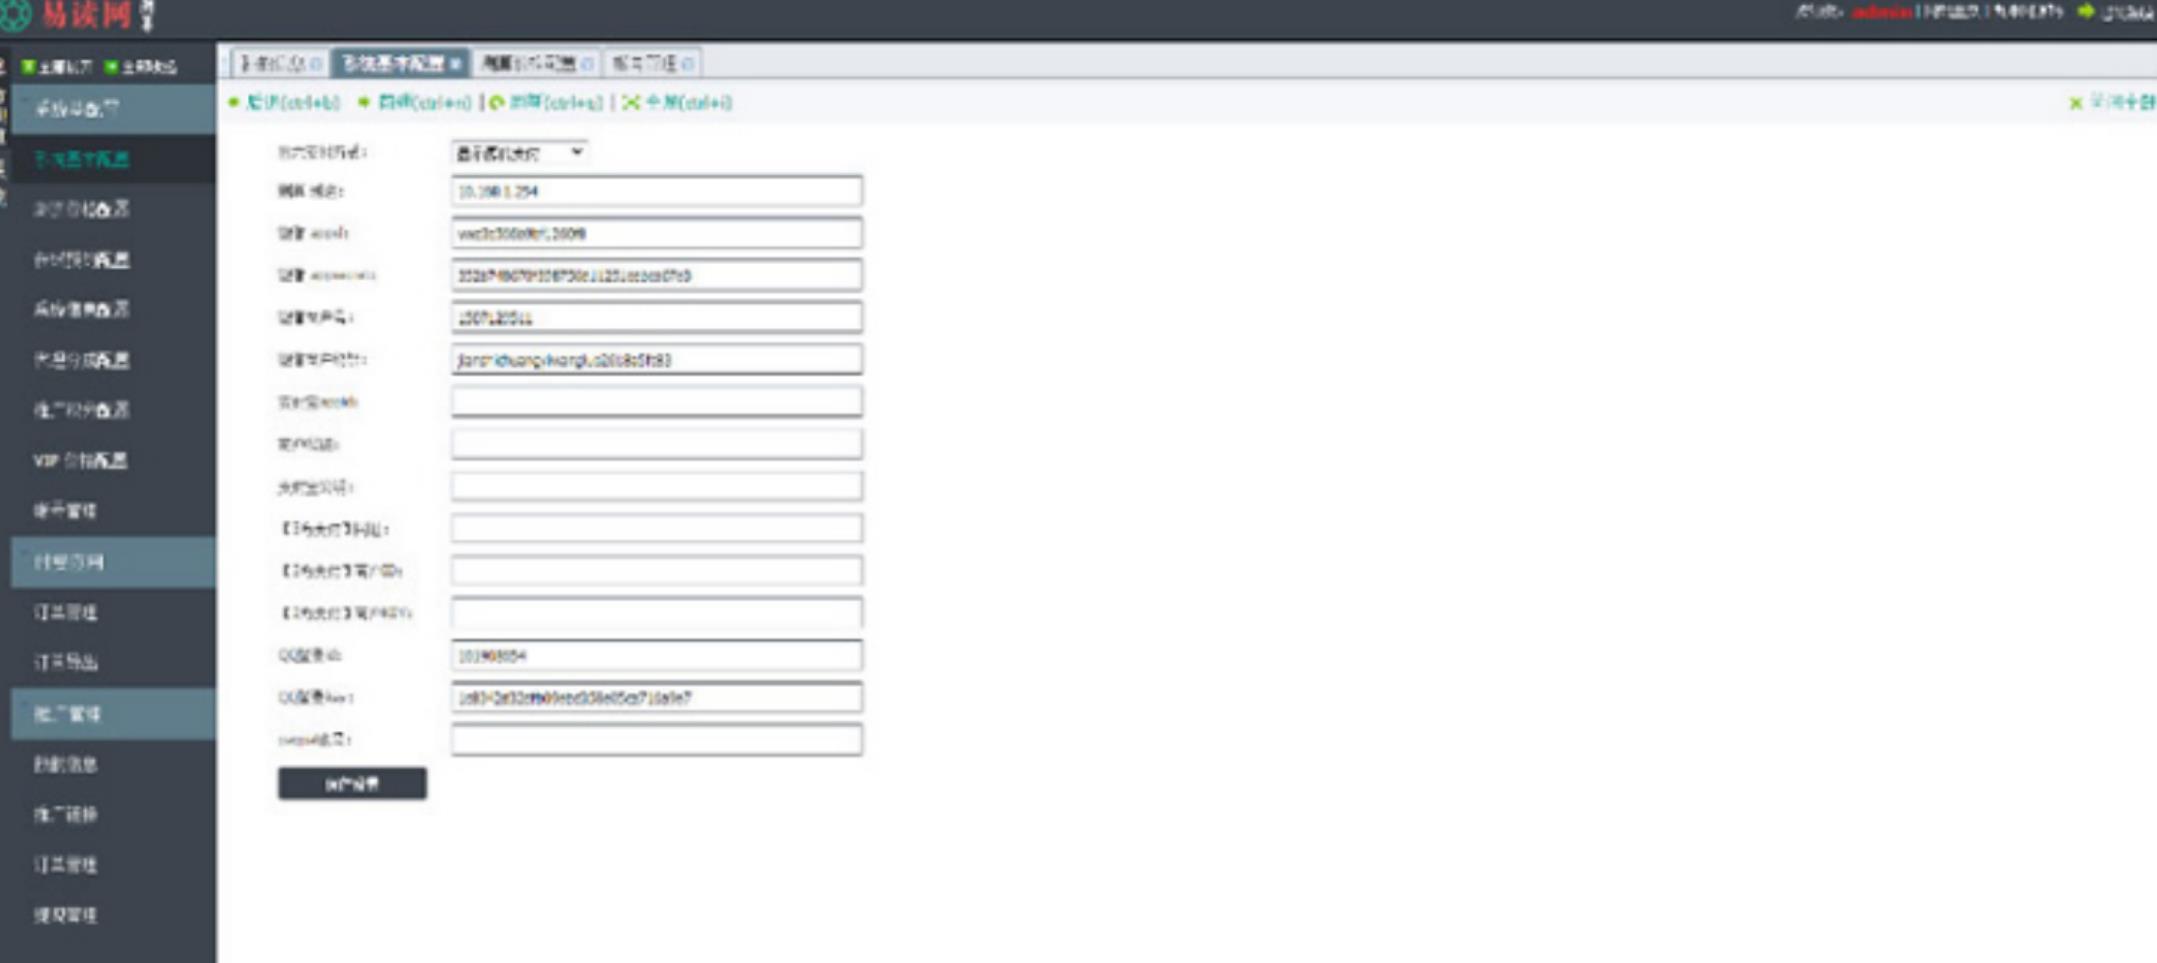
Task: Click the dark save button below the form
Action: pyautogui.click(x=352, y=783)
